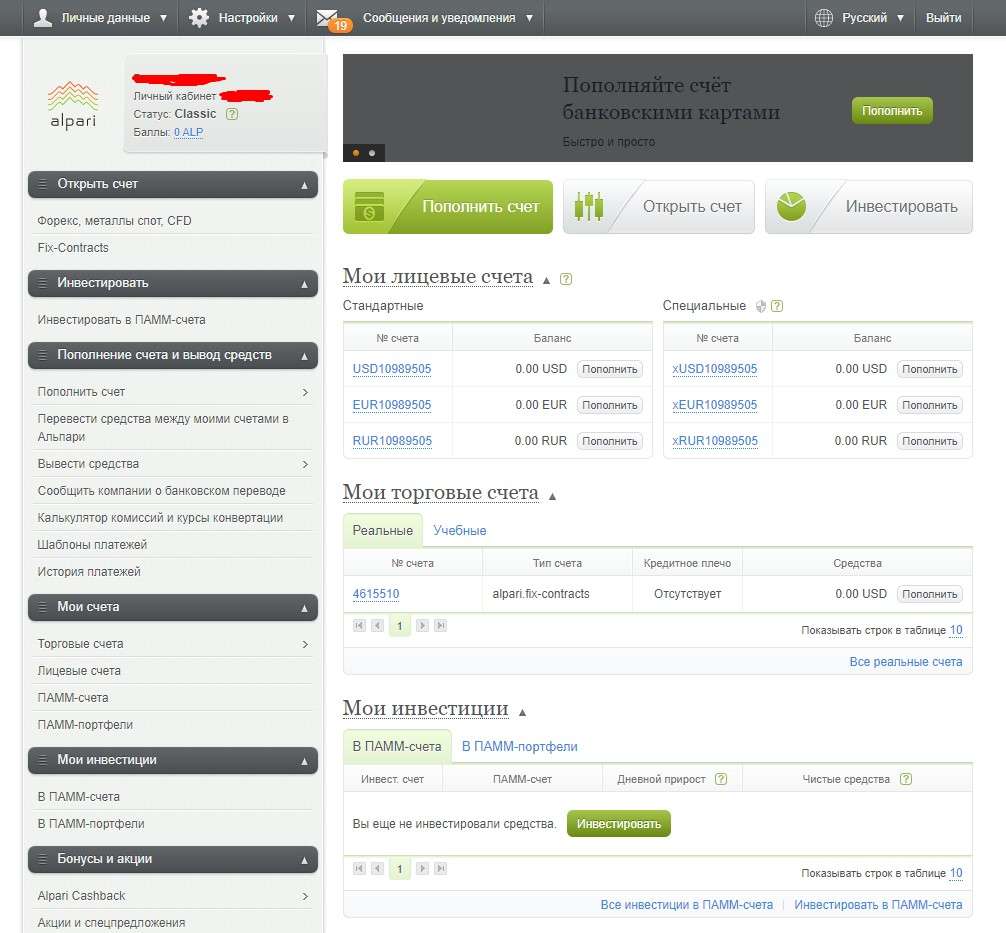Switch to В ПАММ-портфели investments tab
This screenshot has height=933, width=1006.
[520, 746]
